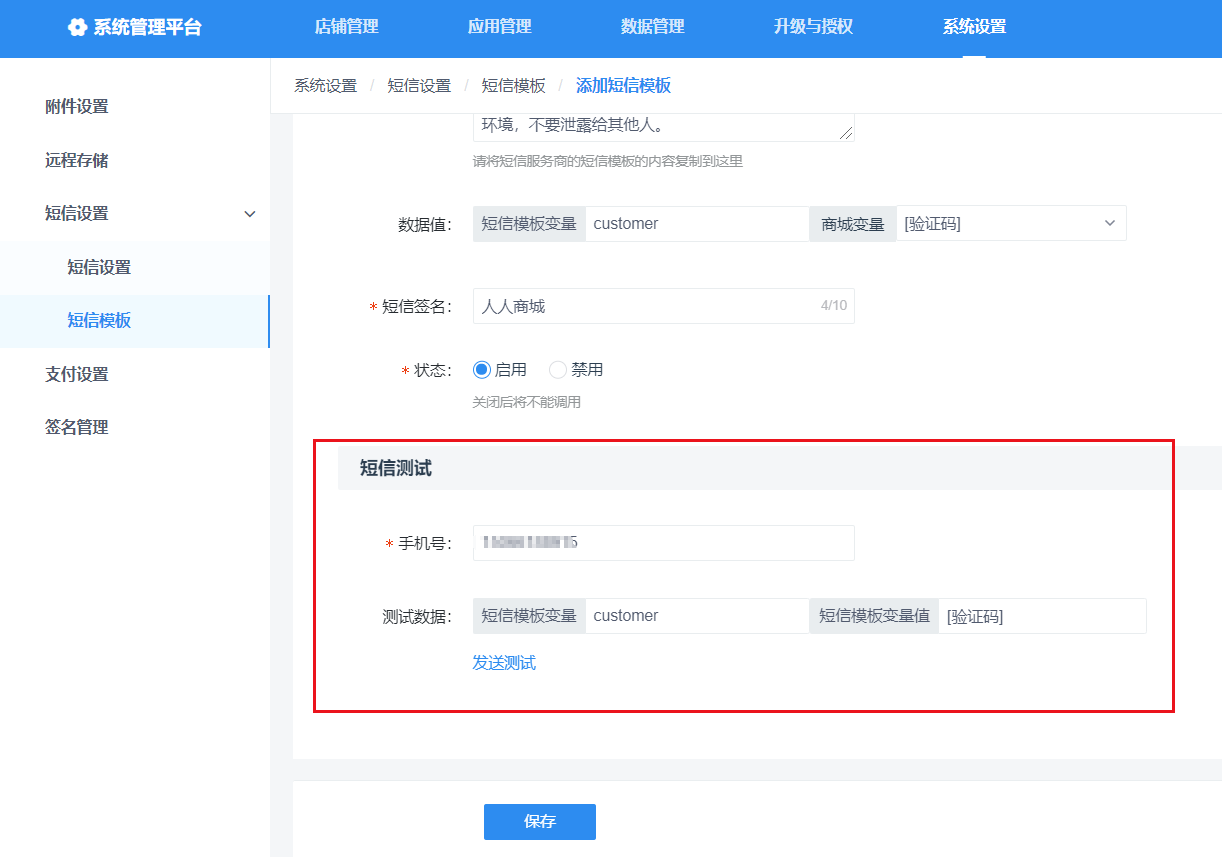Click the gear logo icon beside 系统管理平台
The width and height of the screenshot is (1222, 857).
(x=77, y=28)
